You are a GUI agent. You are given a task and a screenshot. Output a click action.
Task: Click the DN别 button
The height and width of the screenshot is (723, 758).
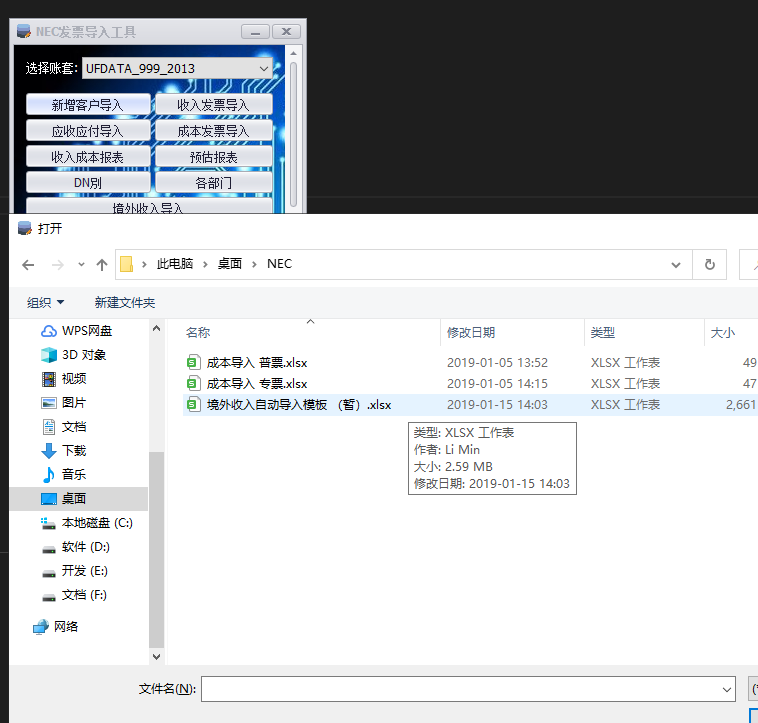(88, 183)
